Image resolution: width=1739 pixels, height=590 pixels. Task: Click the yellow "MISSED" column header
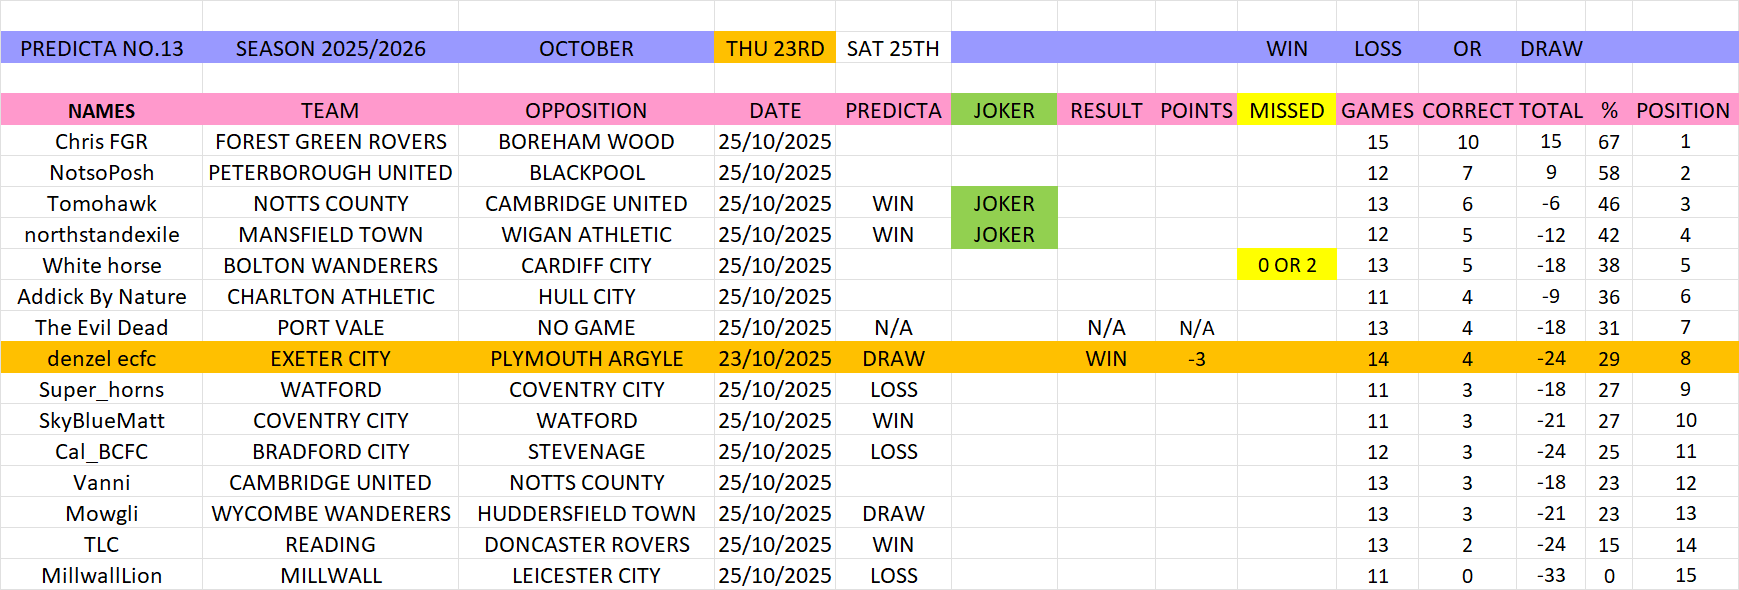1286,110
